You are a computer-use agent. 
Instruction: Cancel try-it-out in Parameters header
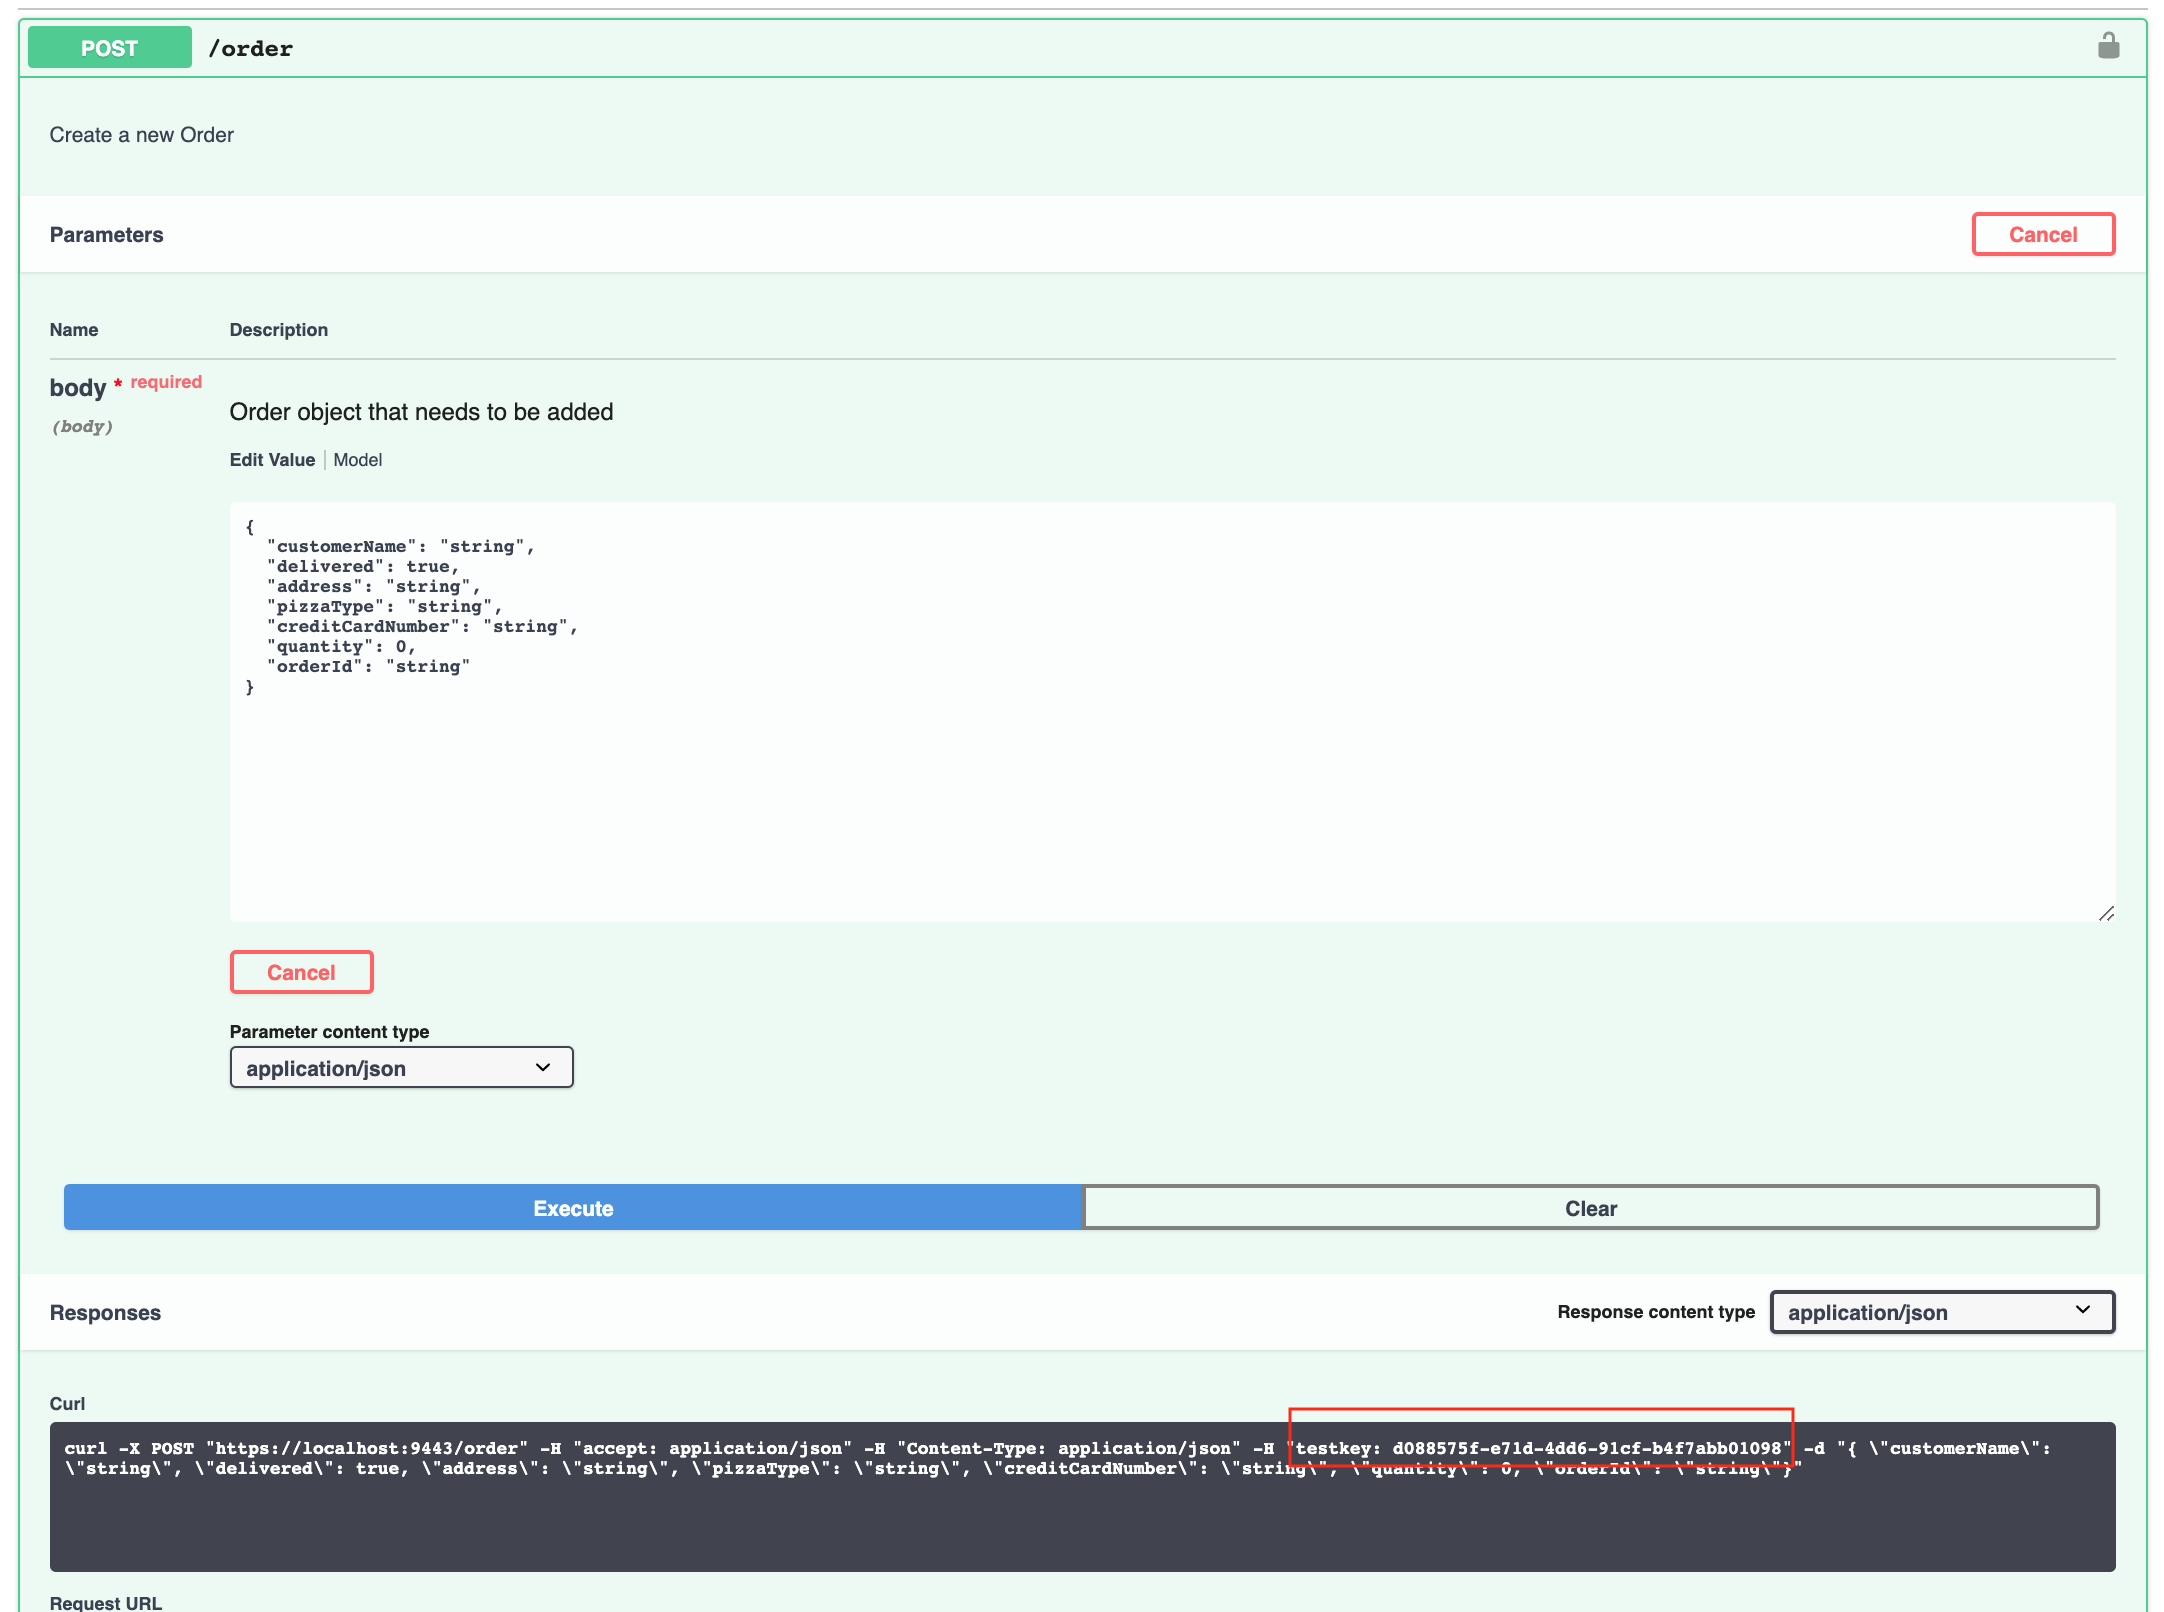click(2043, 234)
